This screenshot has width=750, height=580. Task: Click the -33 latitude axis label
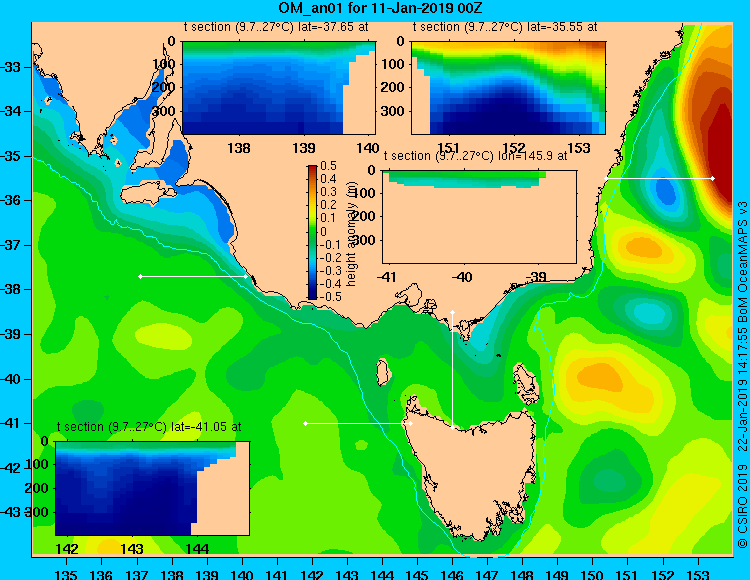(11, 67)
